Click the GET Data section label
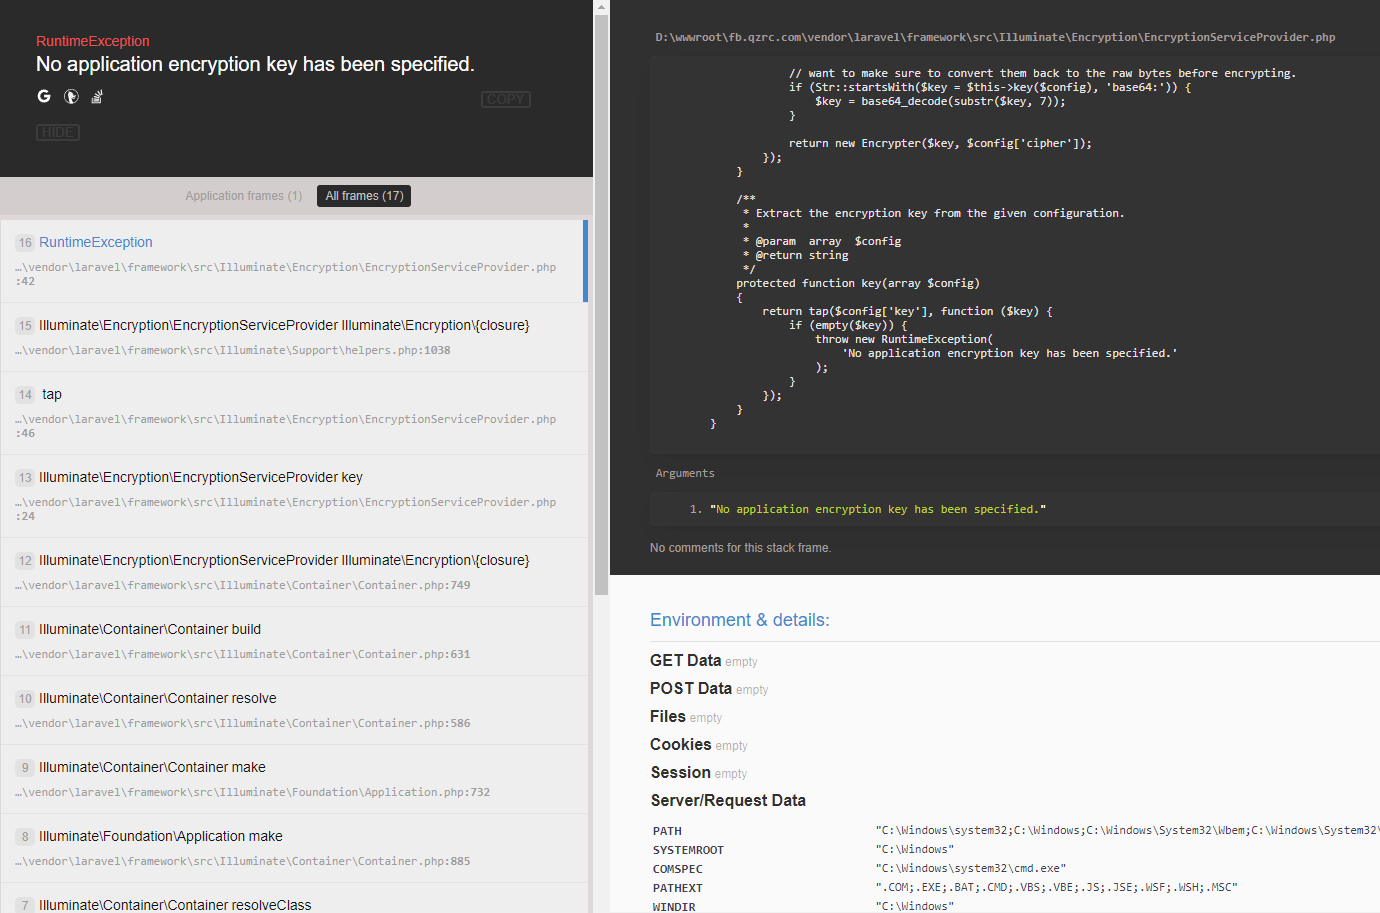The width and height of the screenshot is (1380, 913). [685, 660]
